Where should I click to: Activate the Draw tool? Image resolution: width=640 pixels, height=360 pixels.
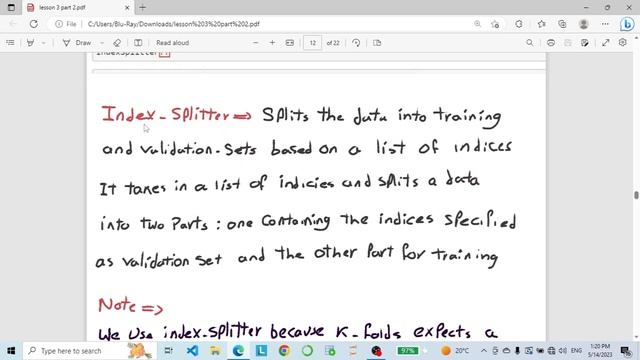pos(77,42)
